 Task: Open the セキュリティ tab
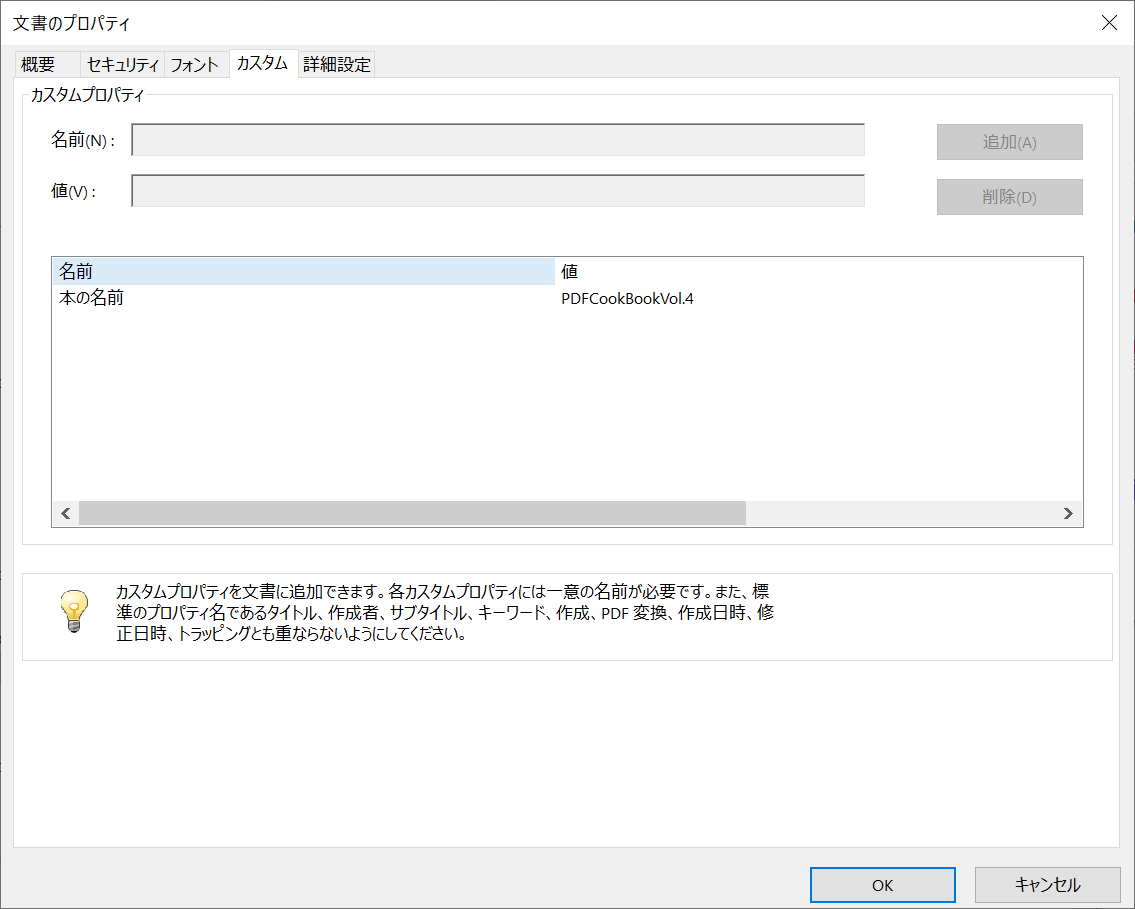[123, 65]
